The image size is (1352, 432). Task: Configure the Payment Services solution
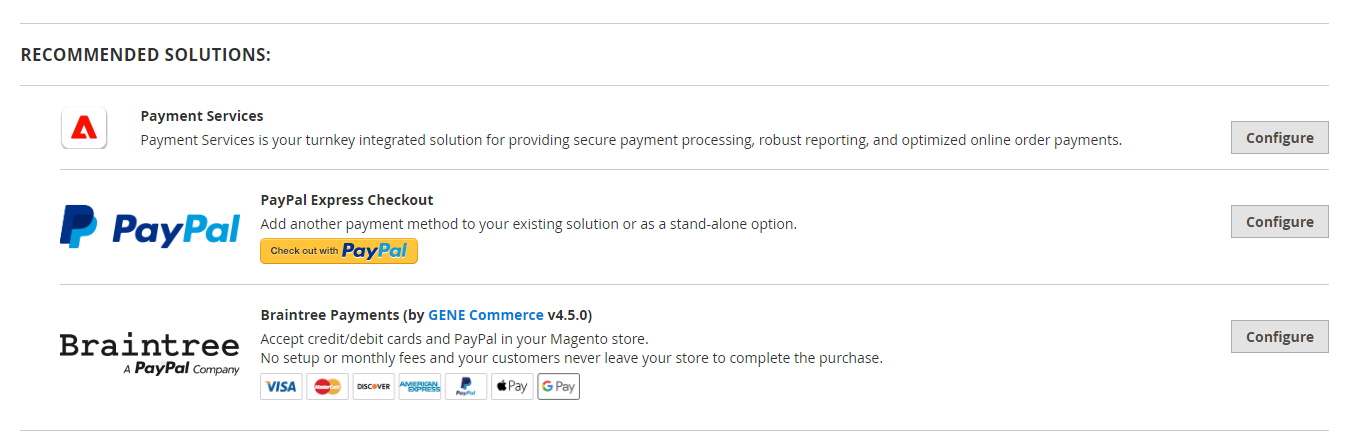(1279, 138)
